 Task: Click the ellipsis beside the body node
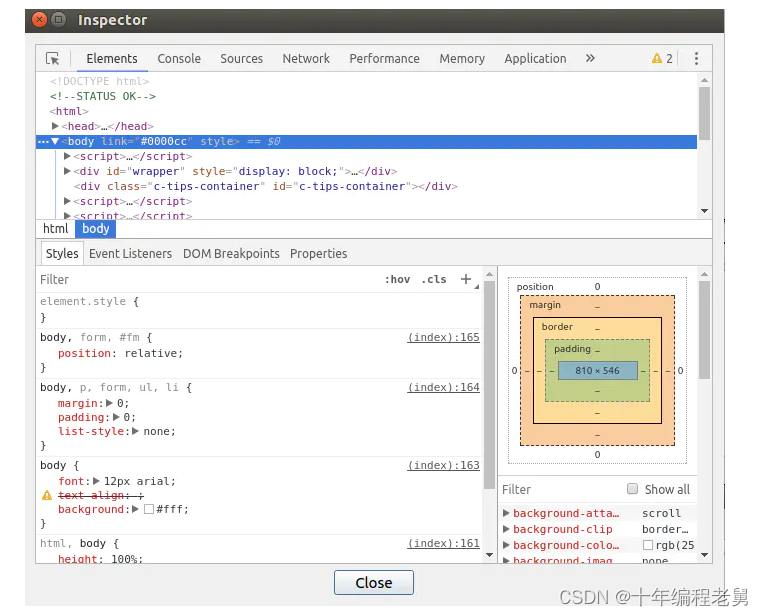[43, 142]
